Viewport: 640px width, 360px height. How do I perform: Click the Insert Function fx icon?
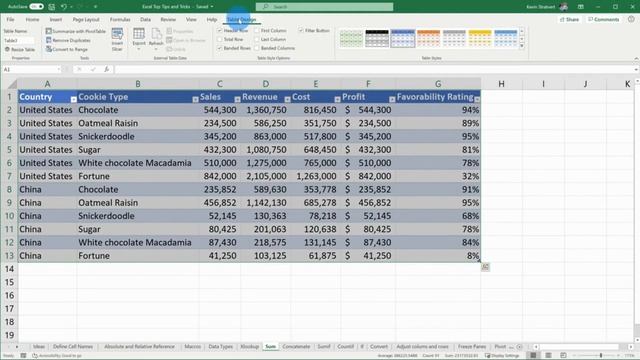click(x=106, y=69)
